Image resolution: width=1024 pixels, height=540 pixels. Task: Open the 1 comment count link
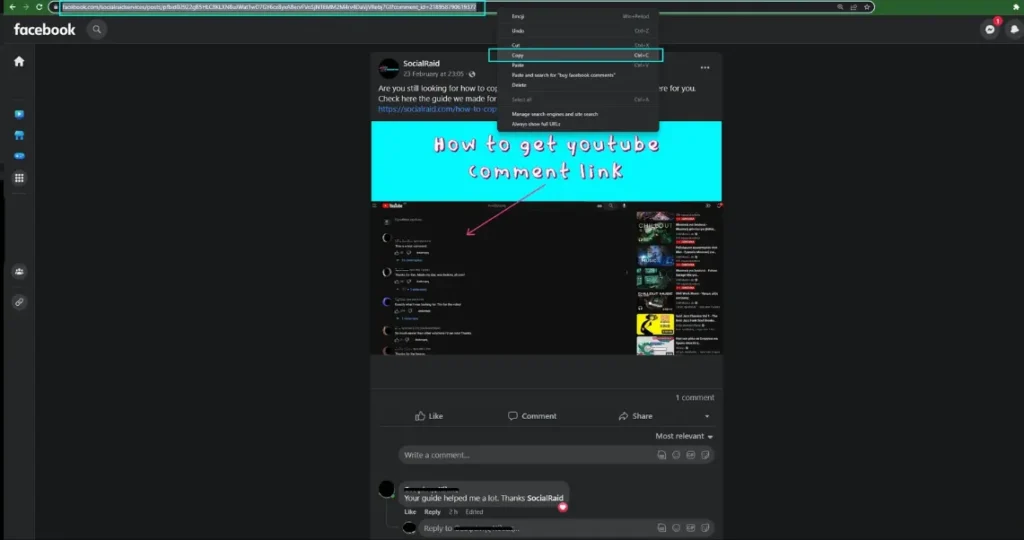tap(694, 398)
